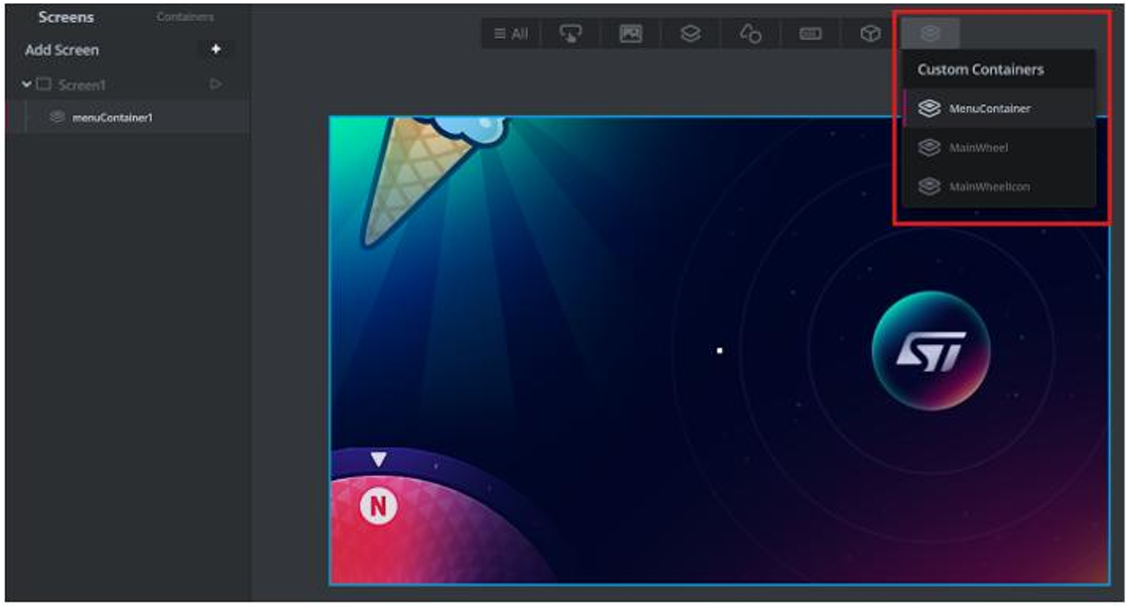
Task: Toggle the Custom Containers toolbar icon
Action: pos(930,33)
